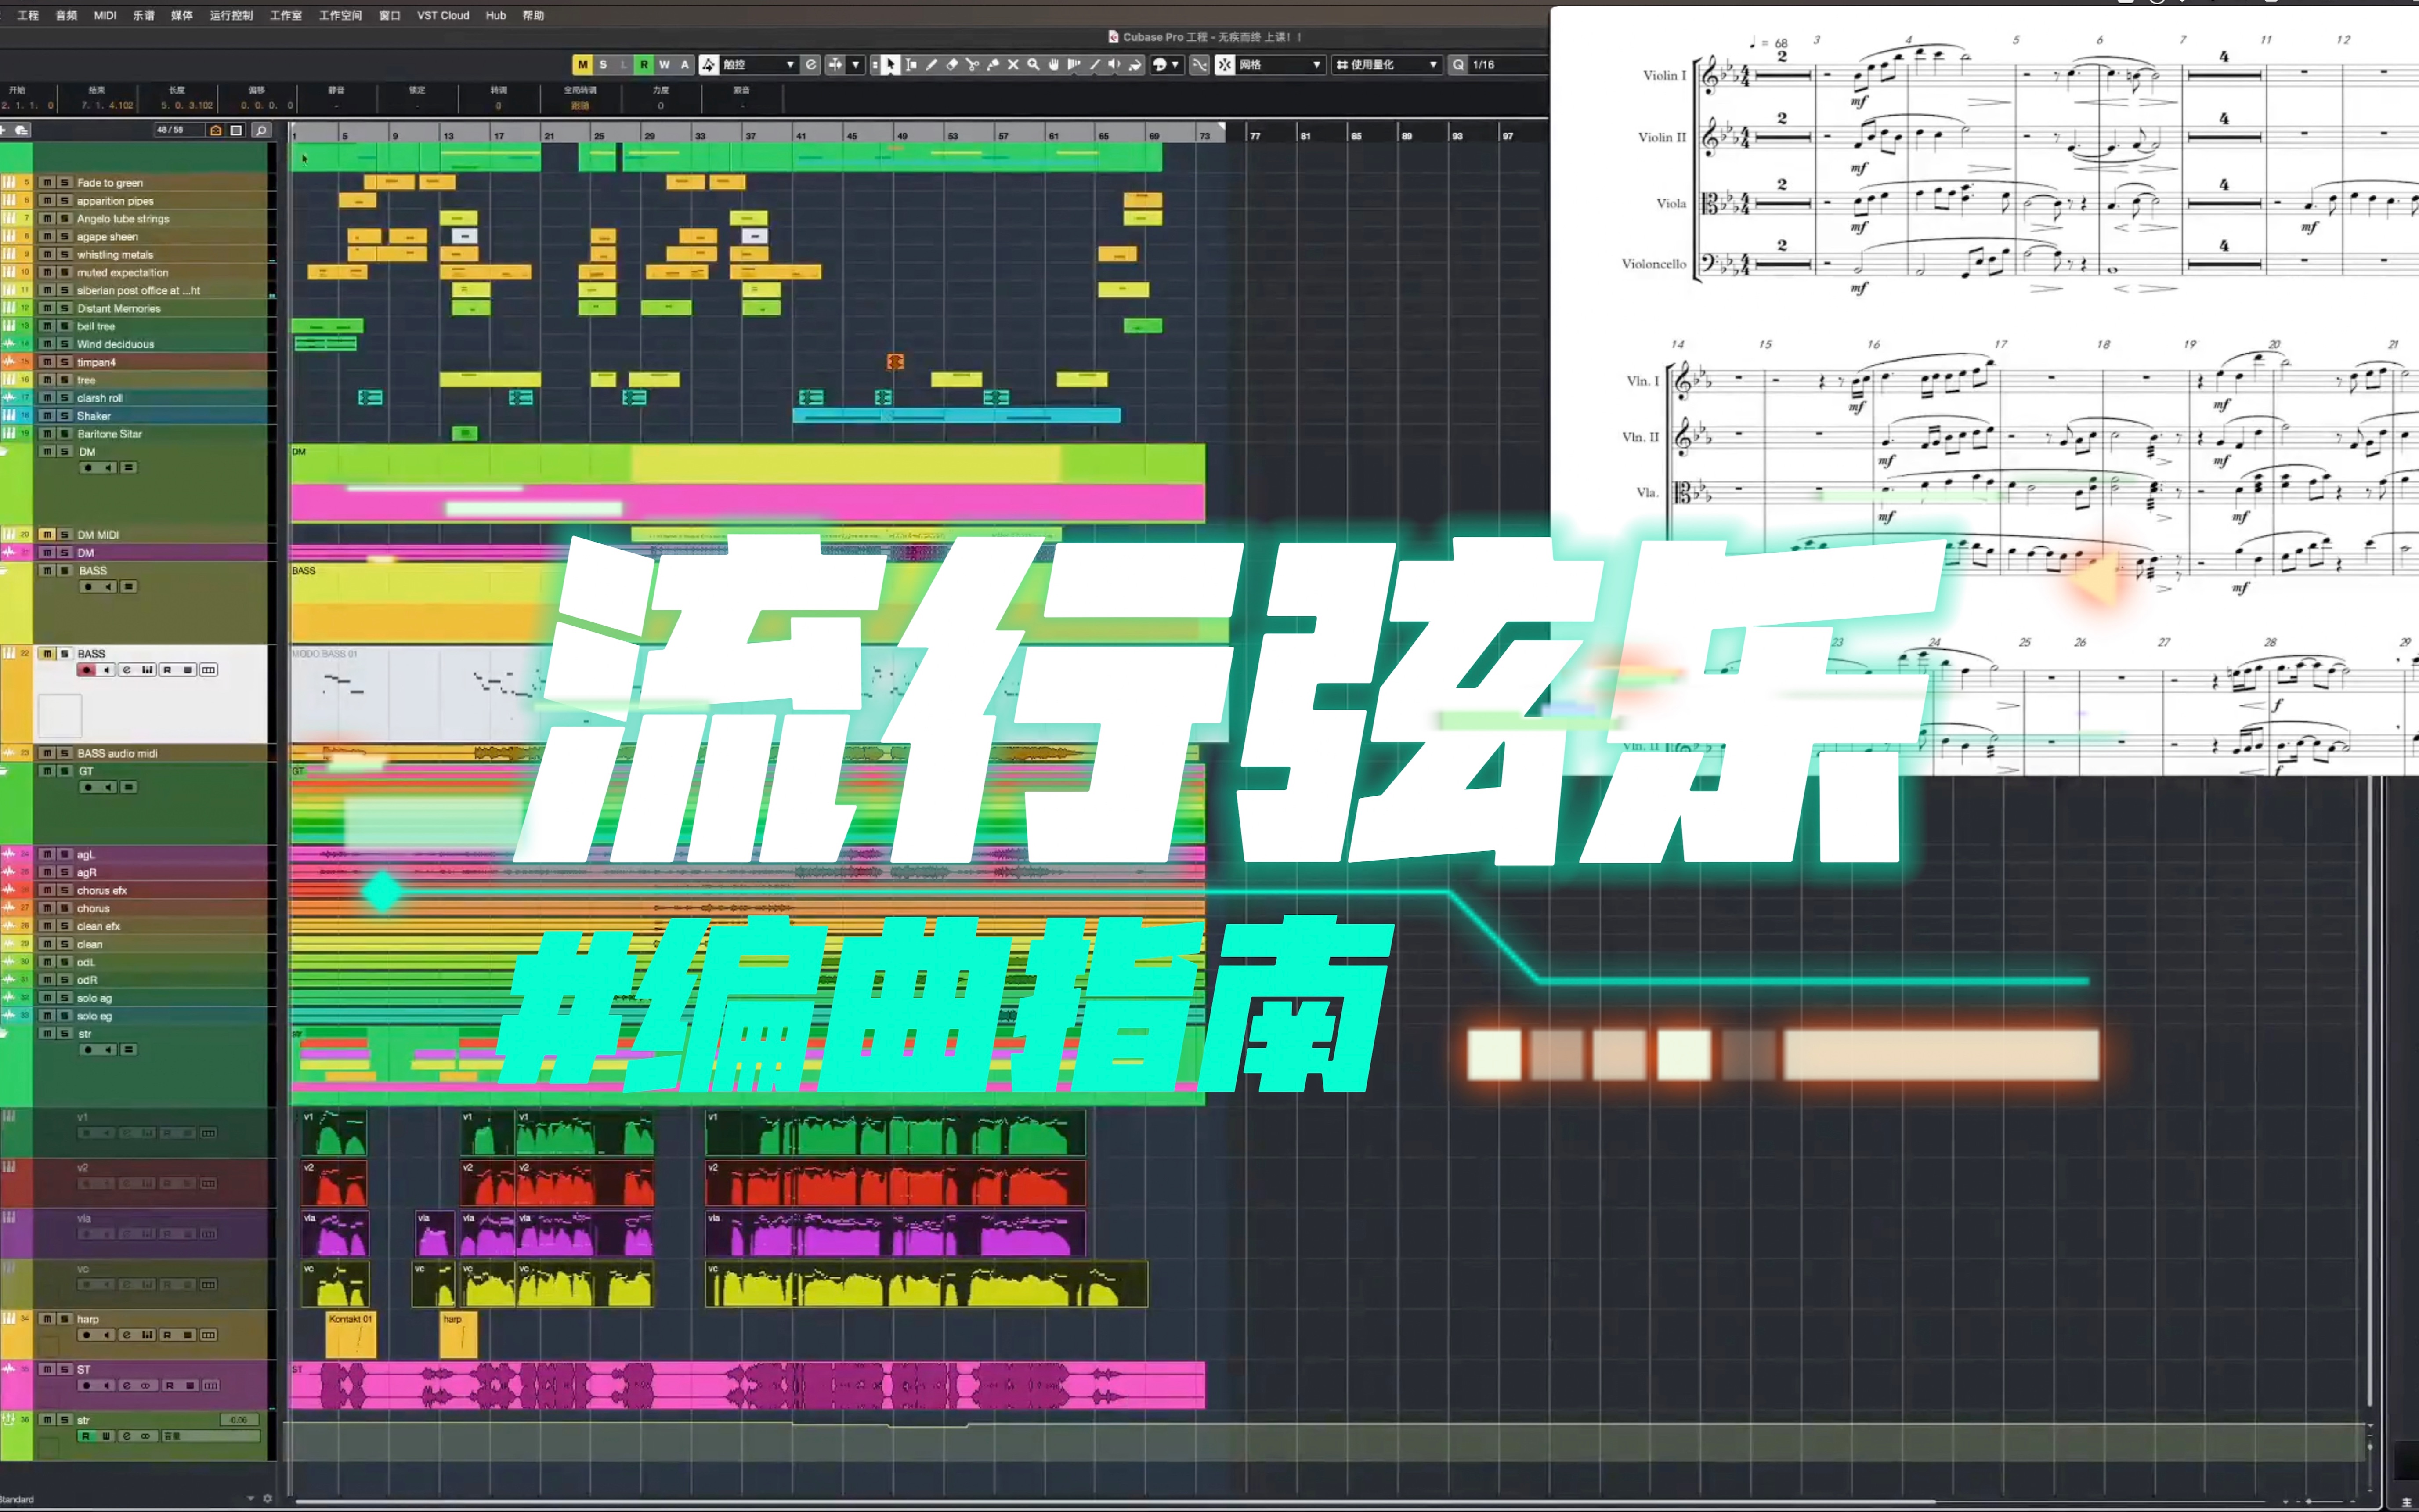The image size is (2419, 1512).
Task: Click the Quantize Q icon
Action: coord(1458,65)
